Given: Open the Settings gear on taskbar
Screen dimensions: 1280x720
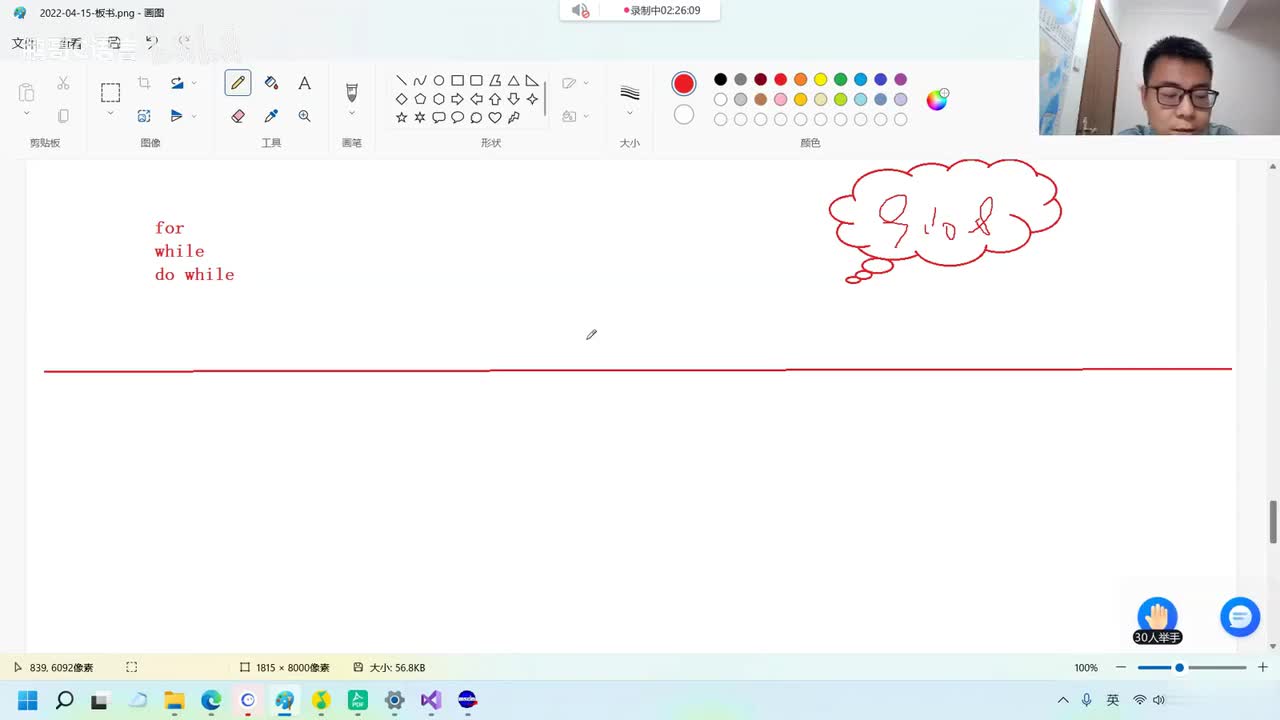Looking at the screenshot, I should tap(394, 700).
